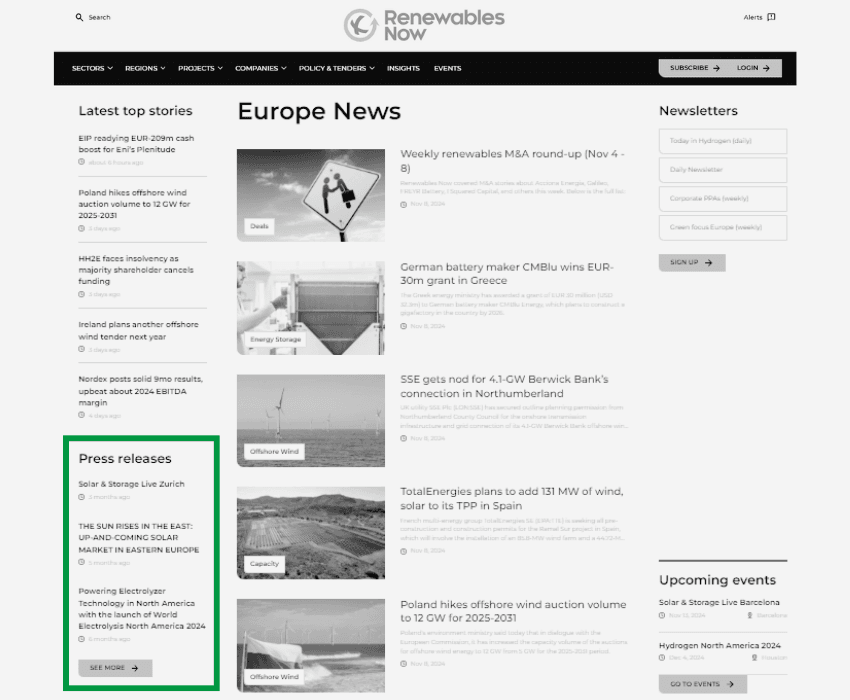Click arrow on Sign Up button
850x700 pixels.
point(708,262)
